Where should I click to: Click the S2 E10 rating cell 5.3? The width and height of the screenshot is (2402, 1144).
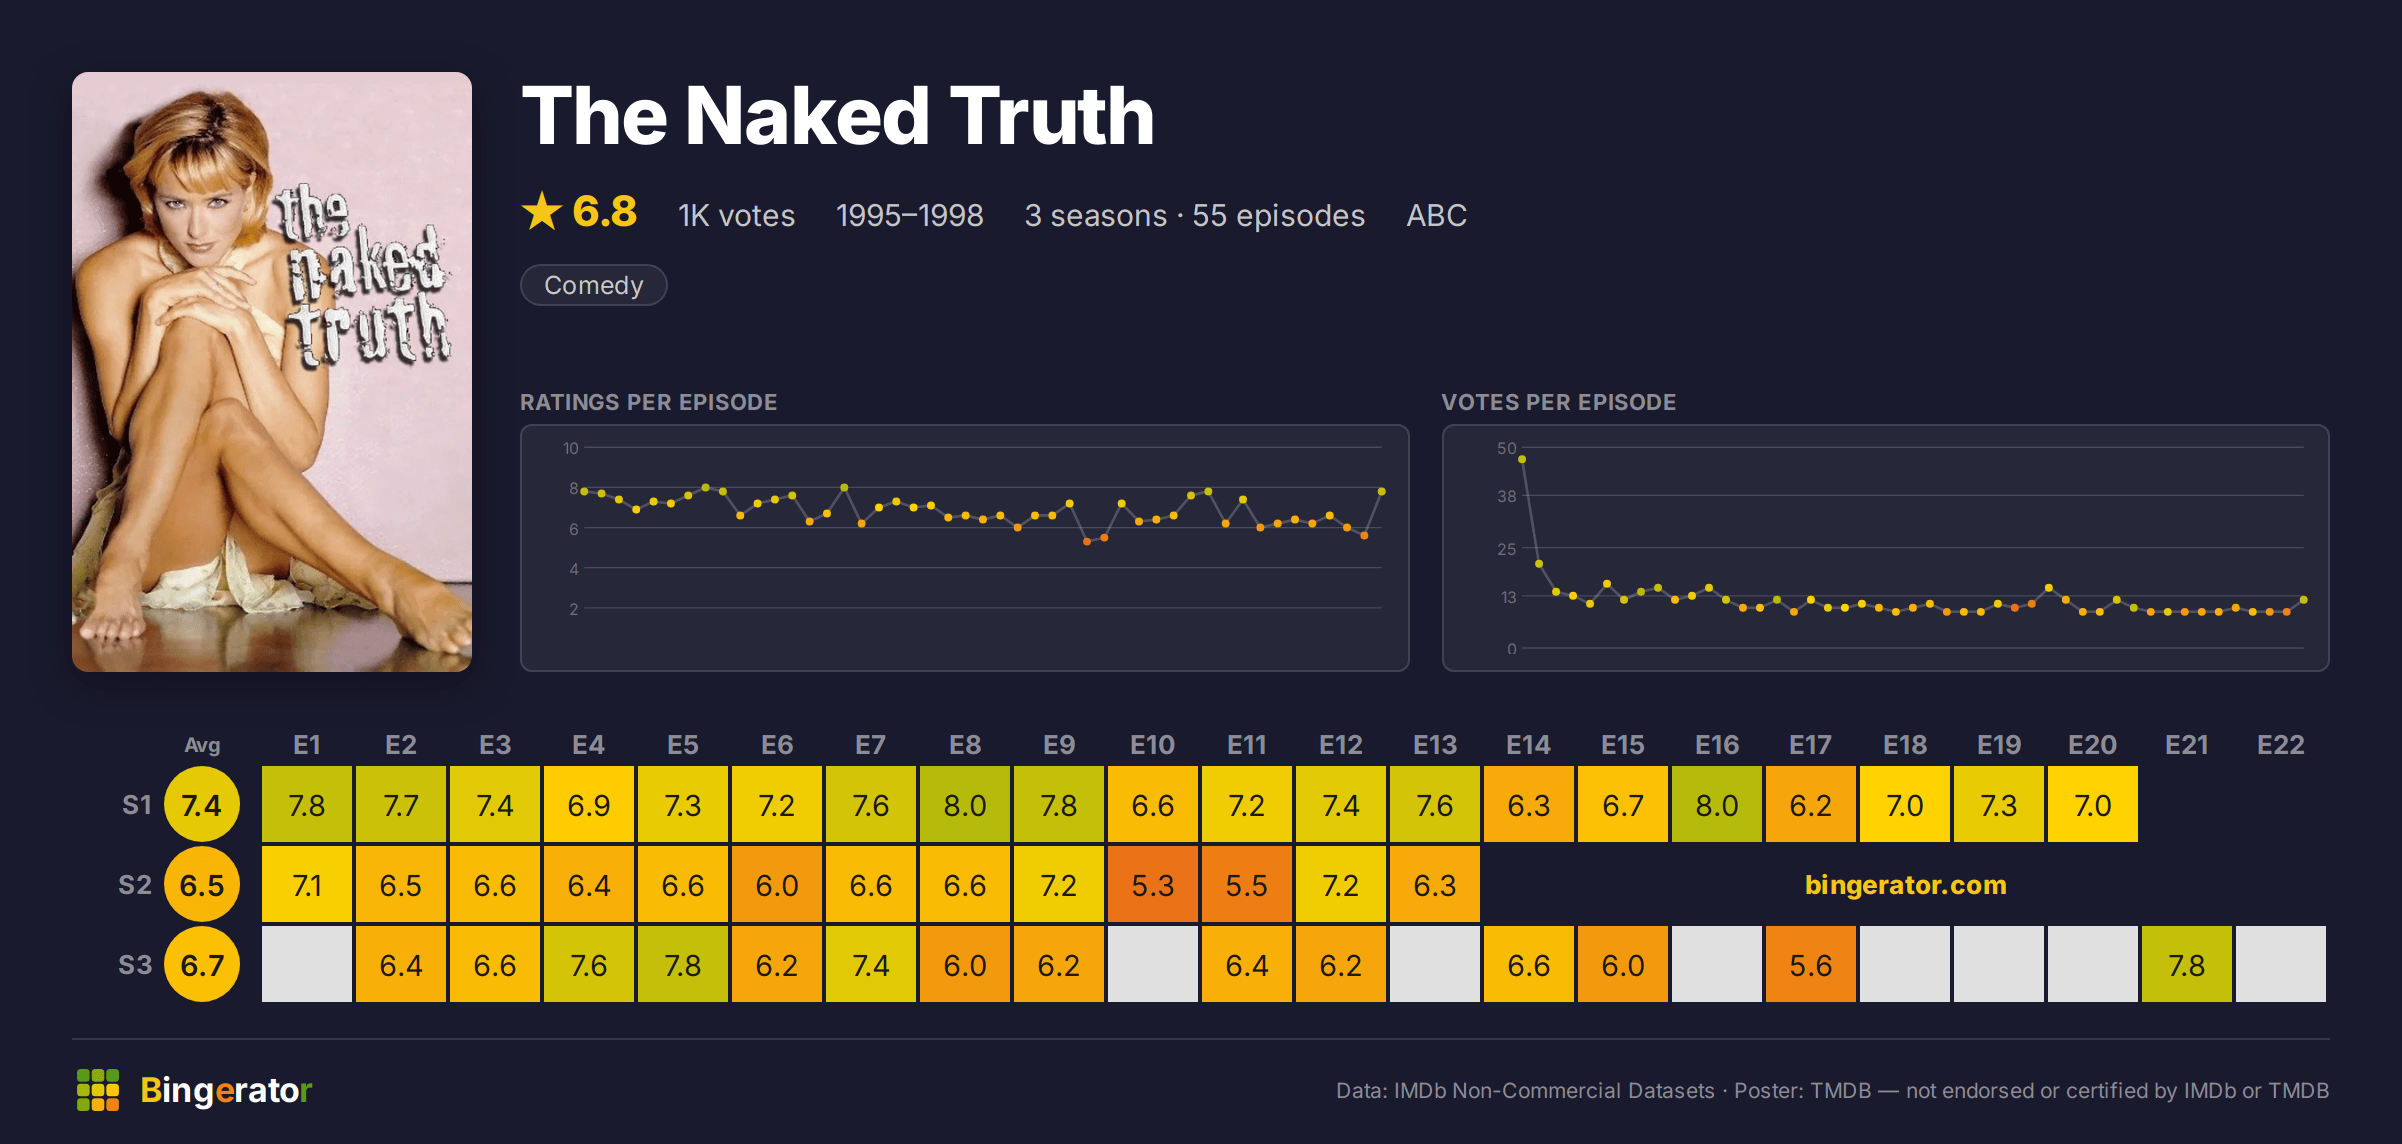point(1153,885)
